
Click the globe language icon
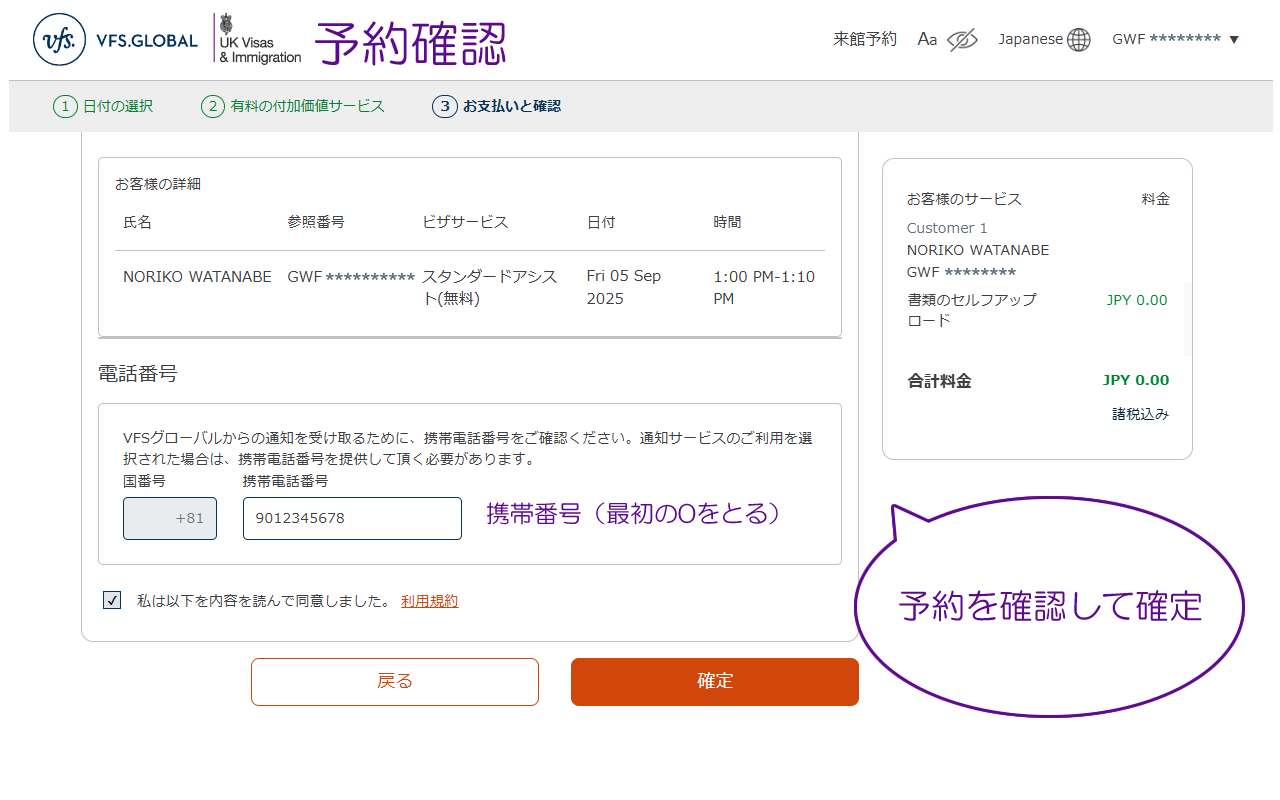coord(1078,40)
